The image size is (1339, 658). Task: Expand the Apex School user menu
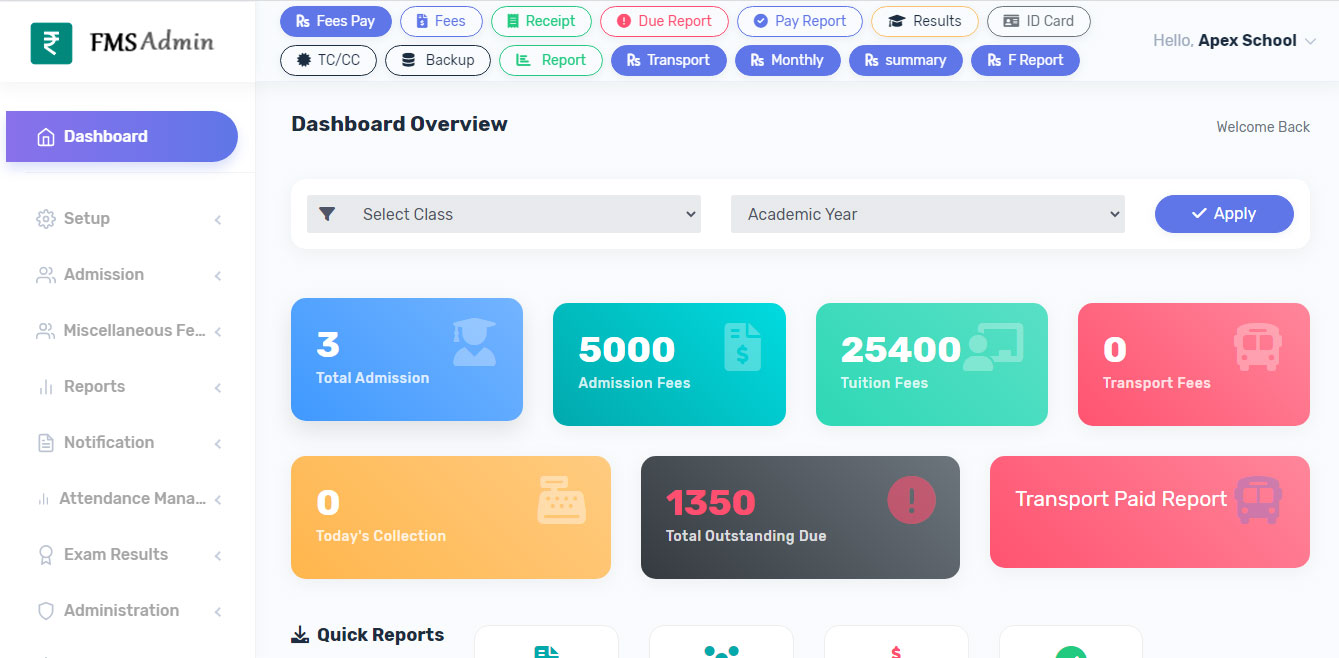(x=1235, y=41)
